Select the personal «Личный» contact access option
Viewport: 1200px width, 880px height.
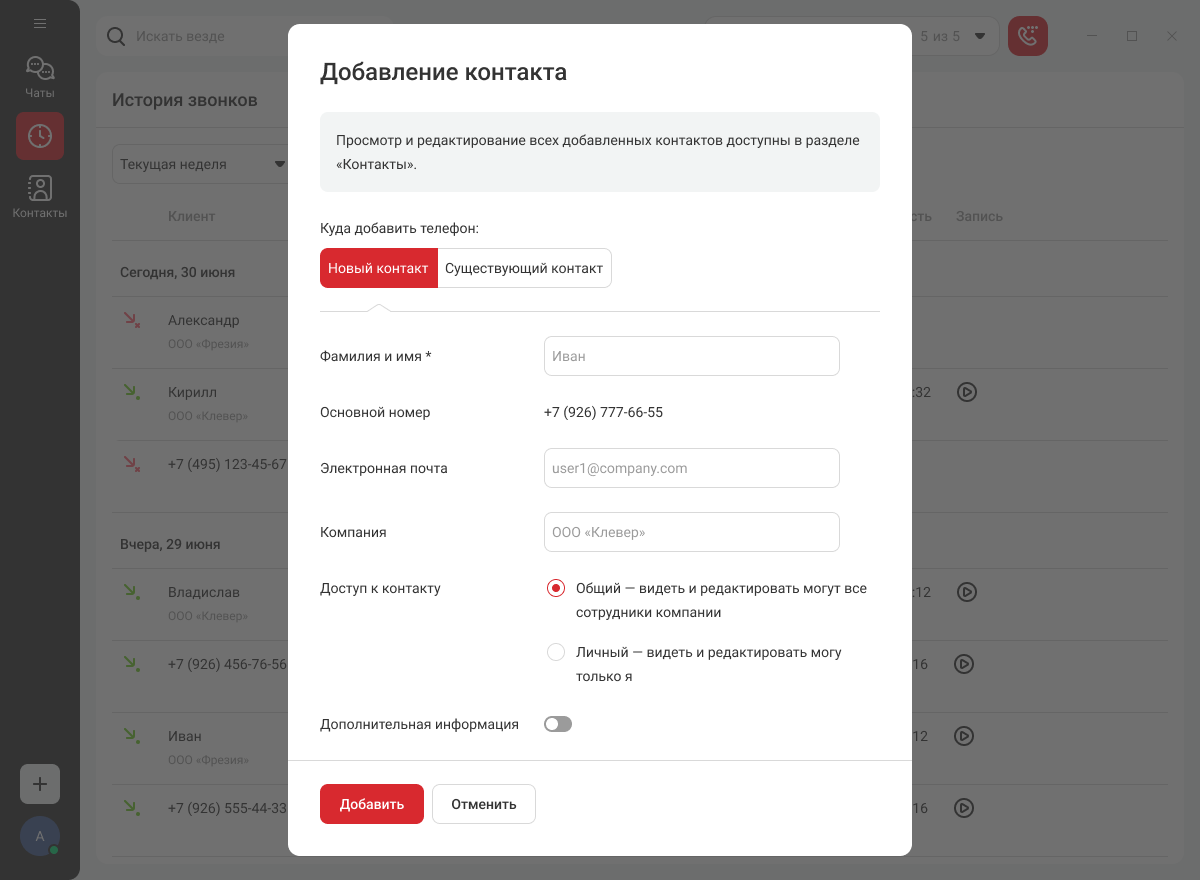(556, 652)
